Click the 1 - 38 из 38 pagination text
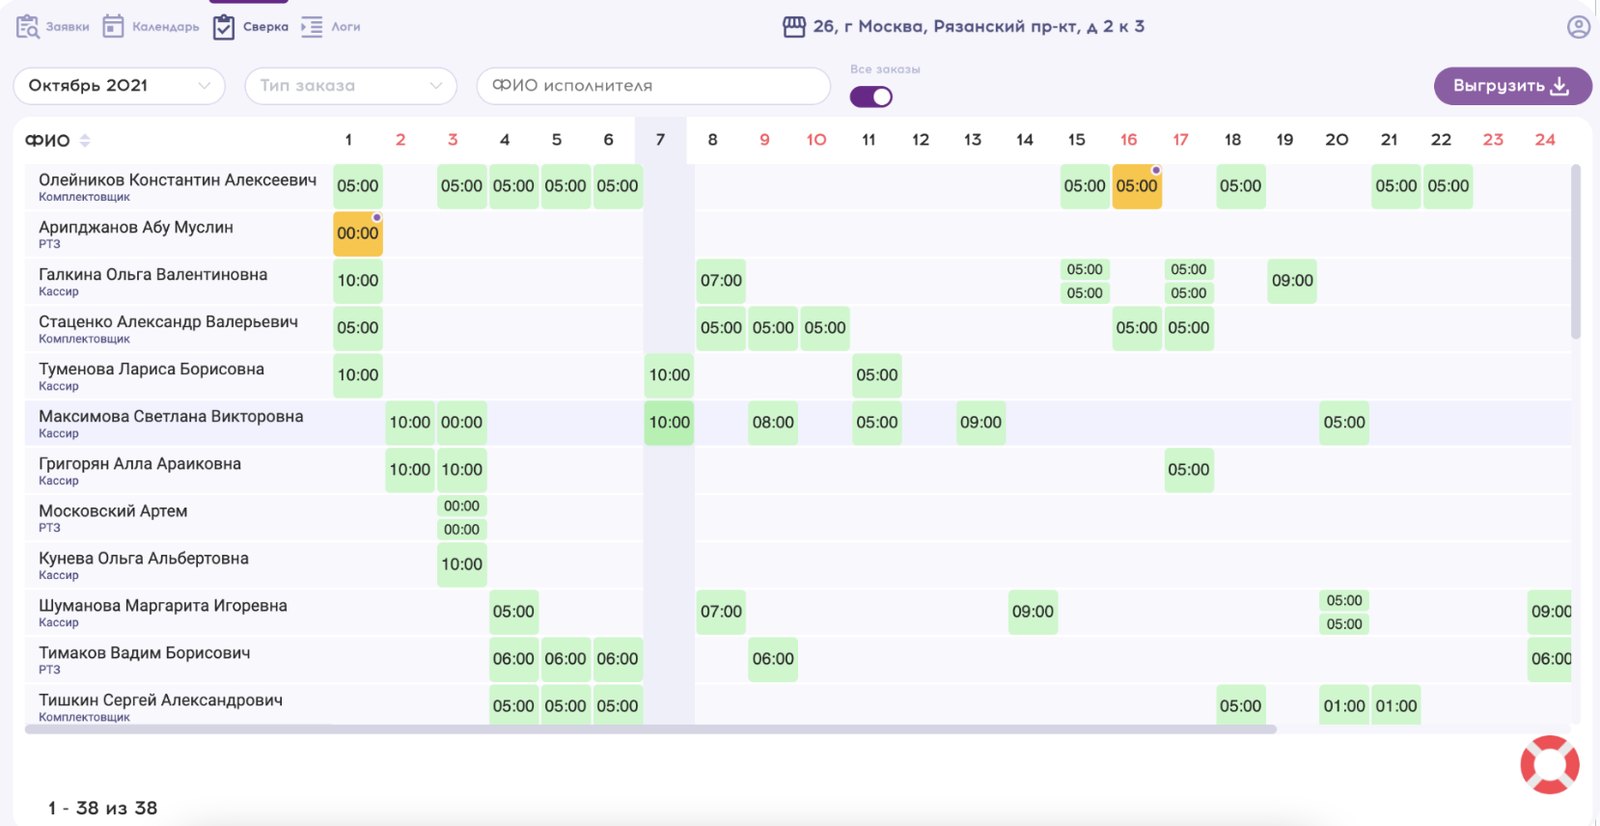This screenshot has height=826, width=1600. [103, 808]
